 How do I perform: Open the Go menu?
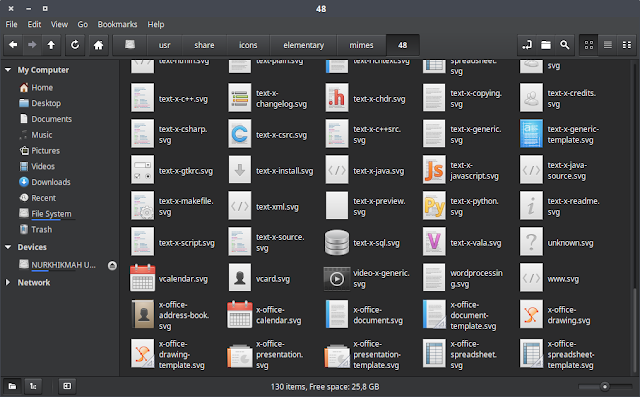point(82,24)
